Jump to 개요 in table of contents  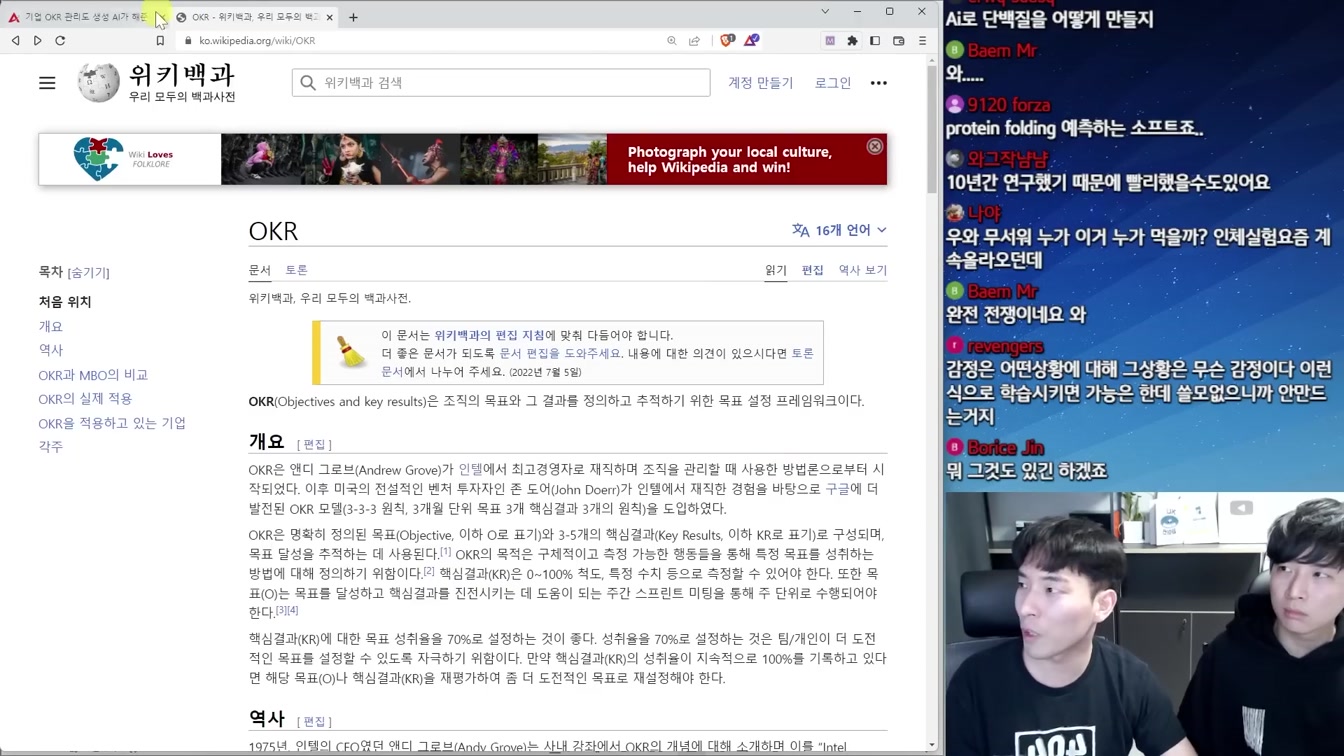tap(51, 326)
